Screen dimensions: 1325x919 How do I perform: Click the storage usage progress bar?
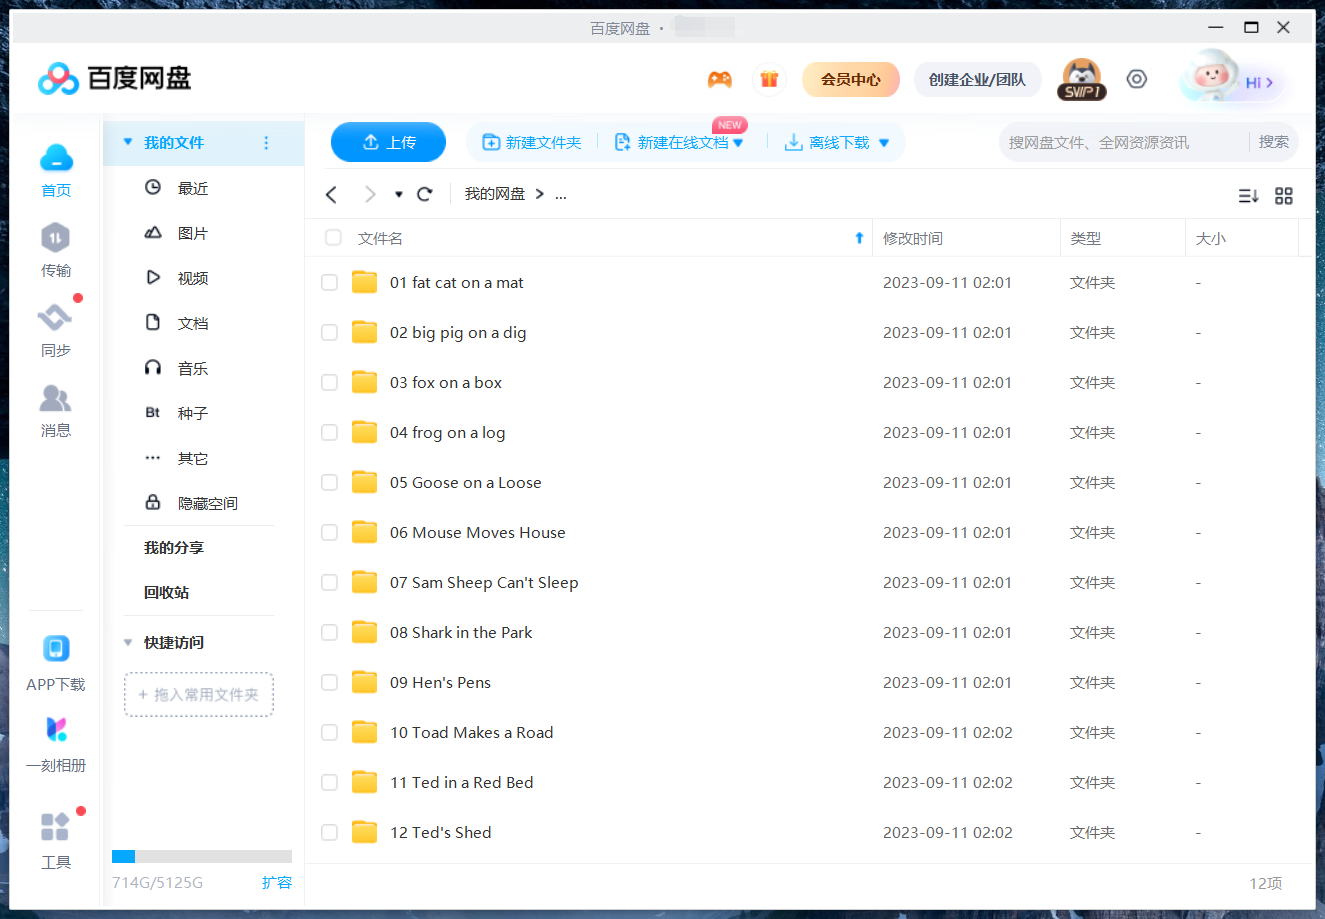tap(200, 856)
